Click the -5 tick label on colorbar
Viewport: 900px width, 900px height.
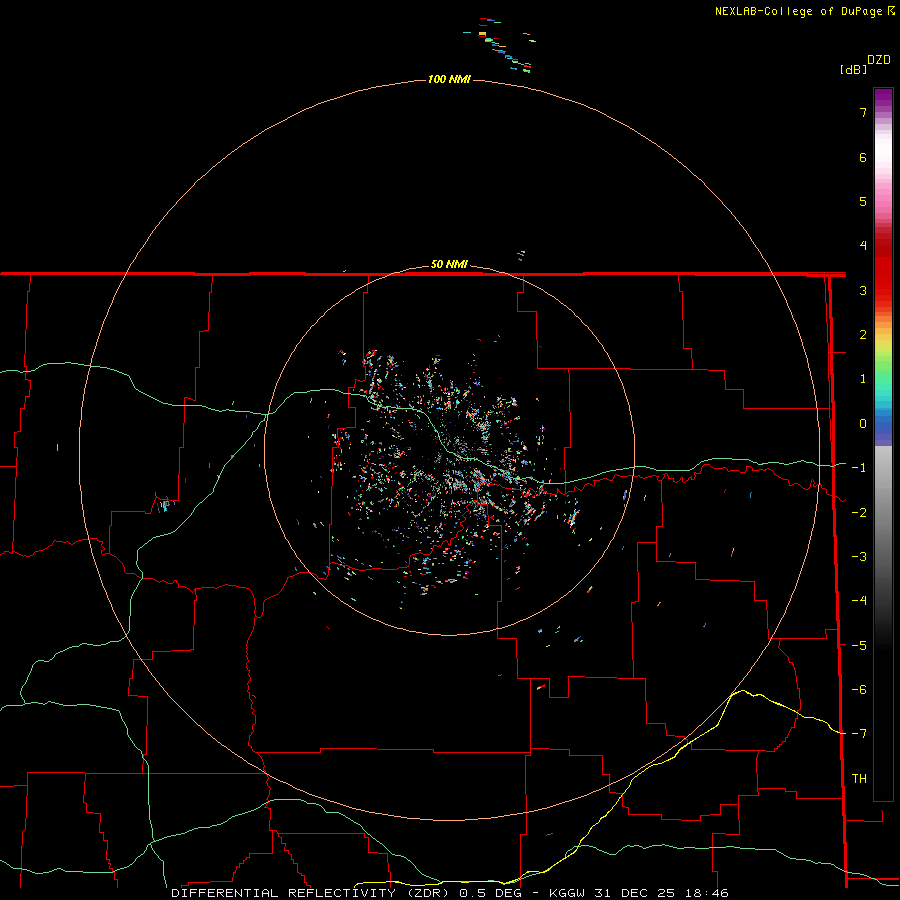tap(859, 645)
